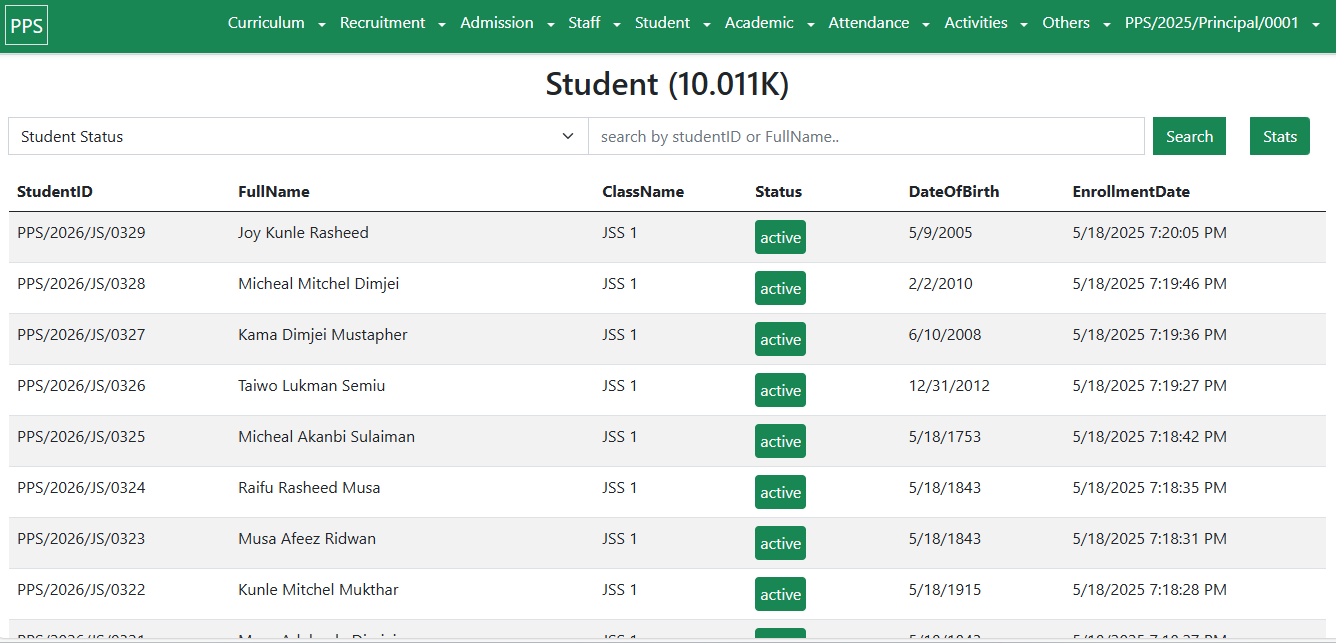Open the Student Status filter dropdown
The height and width of the screenshot is (643, 1336).
coord(298,137)
